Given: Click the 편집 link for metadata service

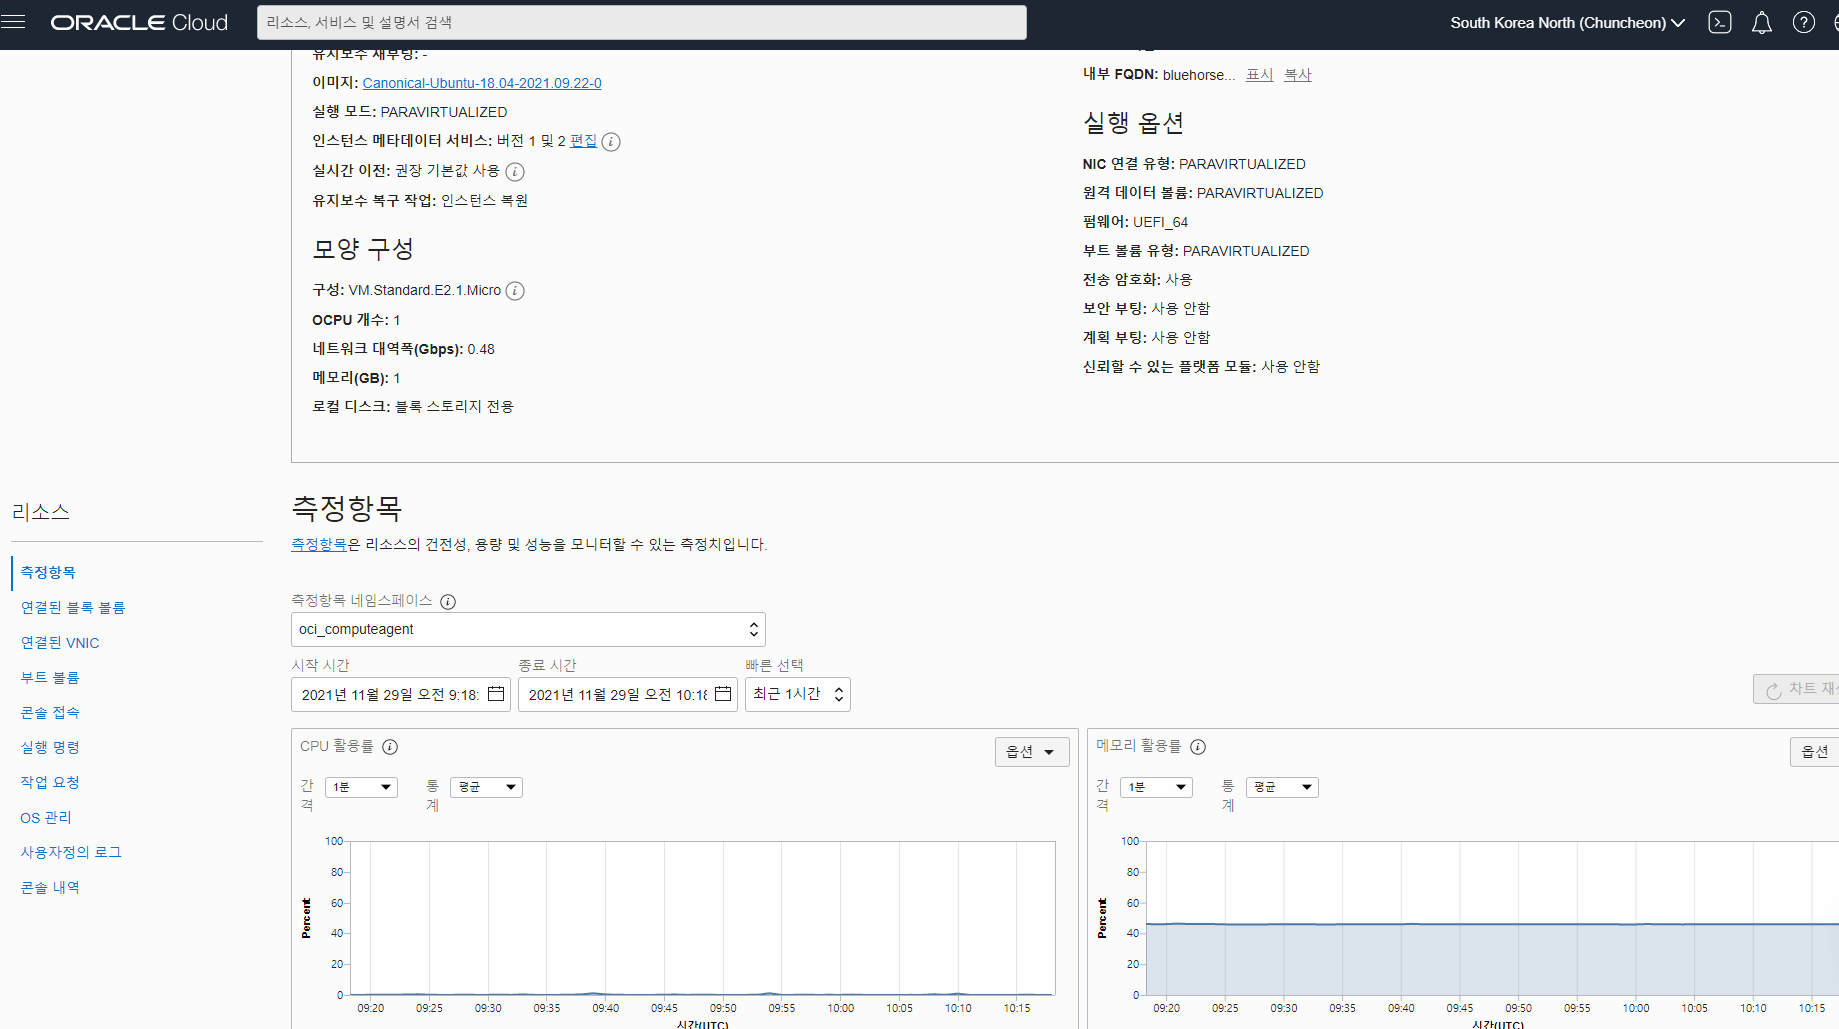Looking at the screenshot, I should [583, 141].
